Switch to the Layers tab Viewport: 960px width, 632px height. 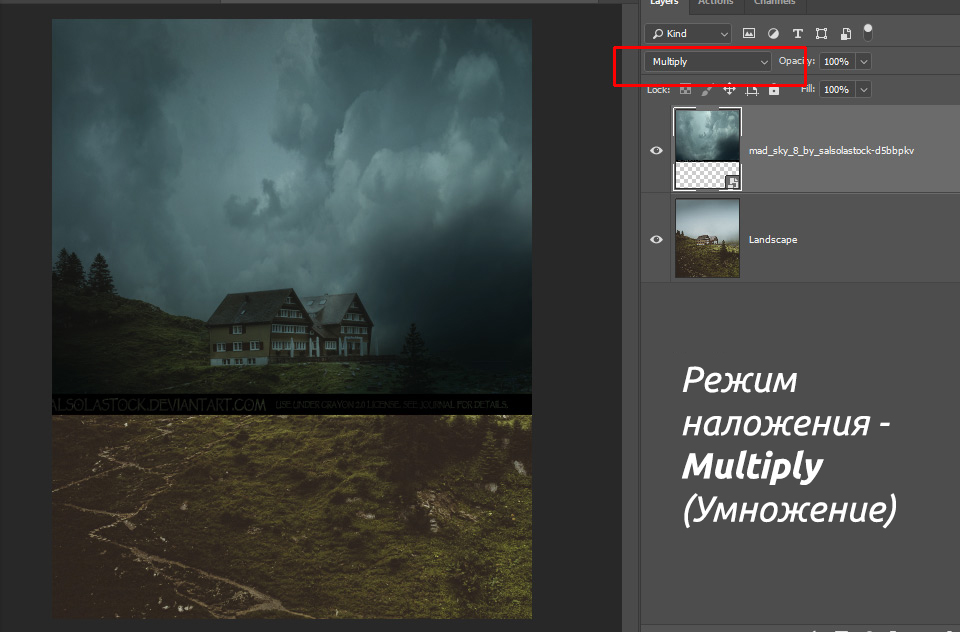pos(664,4)
